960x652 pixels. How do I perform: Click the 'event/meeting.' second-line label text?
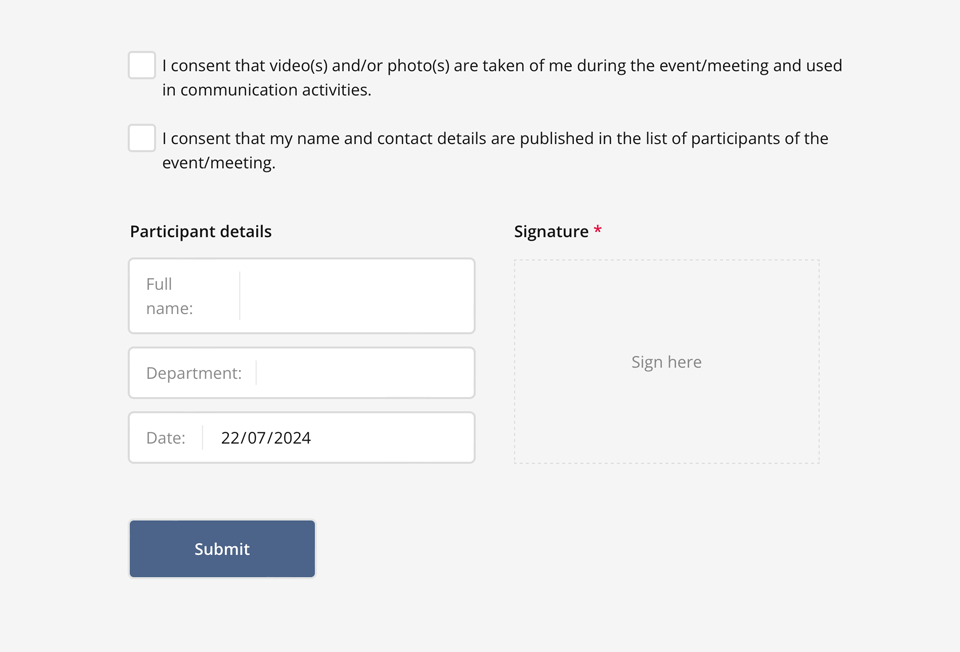click(x=219, y=163)
